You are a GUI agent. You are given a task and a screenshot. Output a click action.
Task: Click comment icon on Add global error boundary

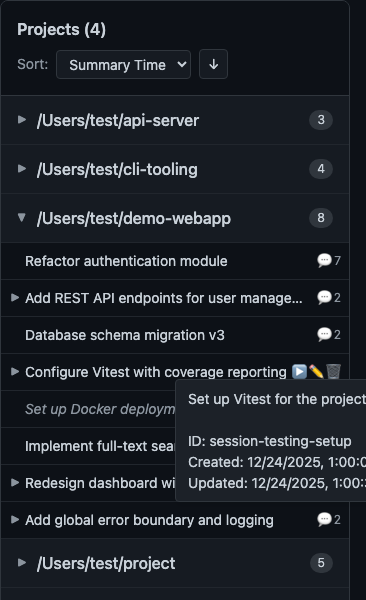[324, 519]
